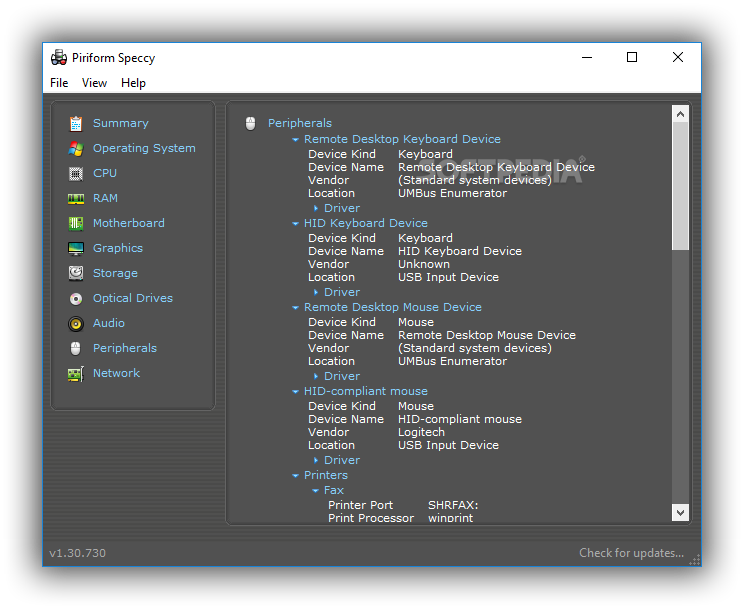Collapse Remote Desktop Mouse Device node
744x609 pixels.
pyautogui.click(x=295, y=308)
